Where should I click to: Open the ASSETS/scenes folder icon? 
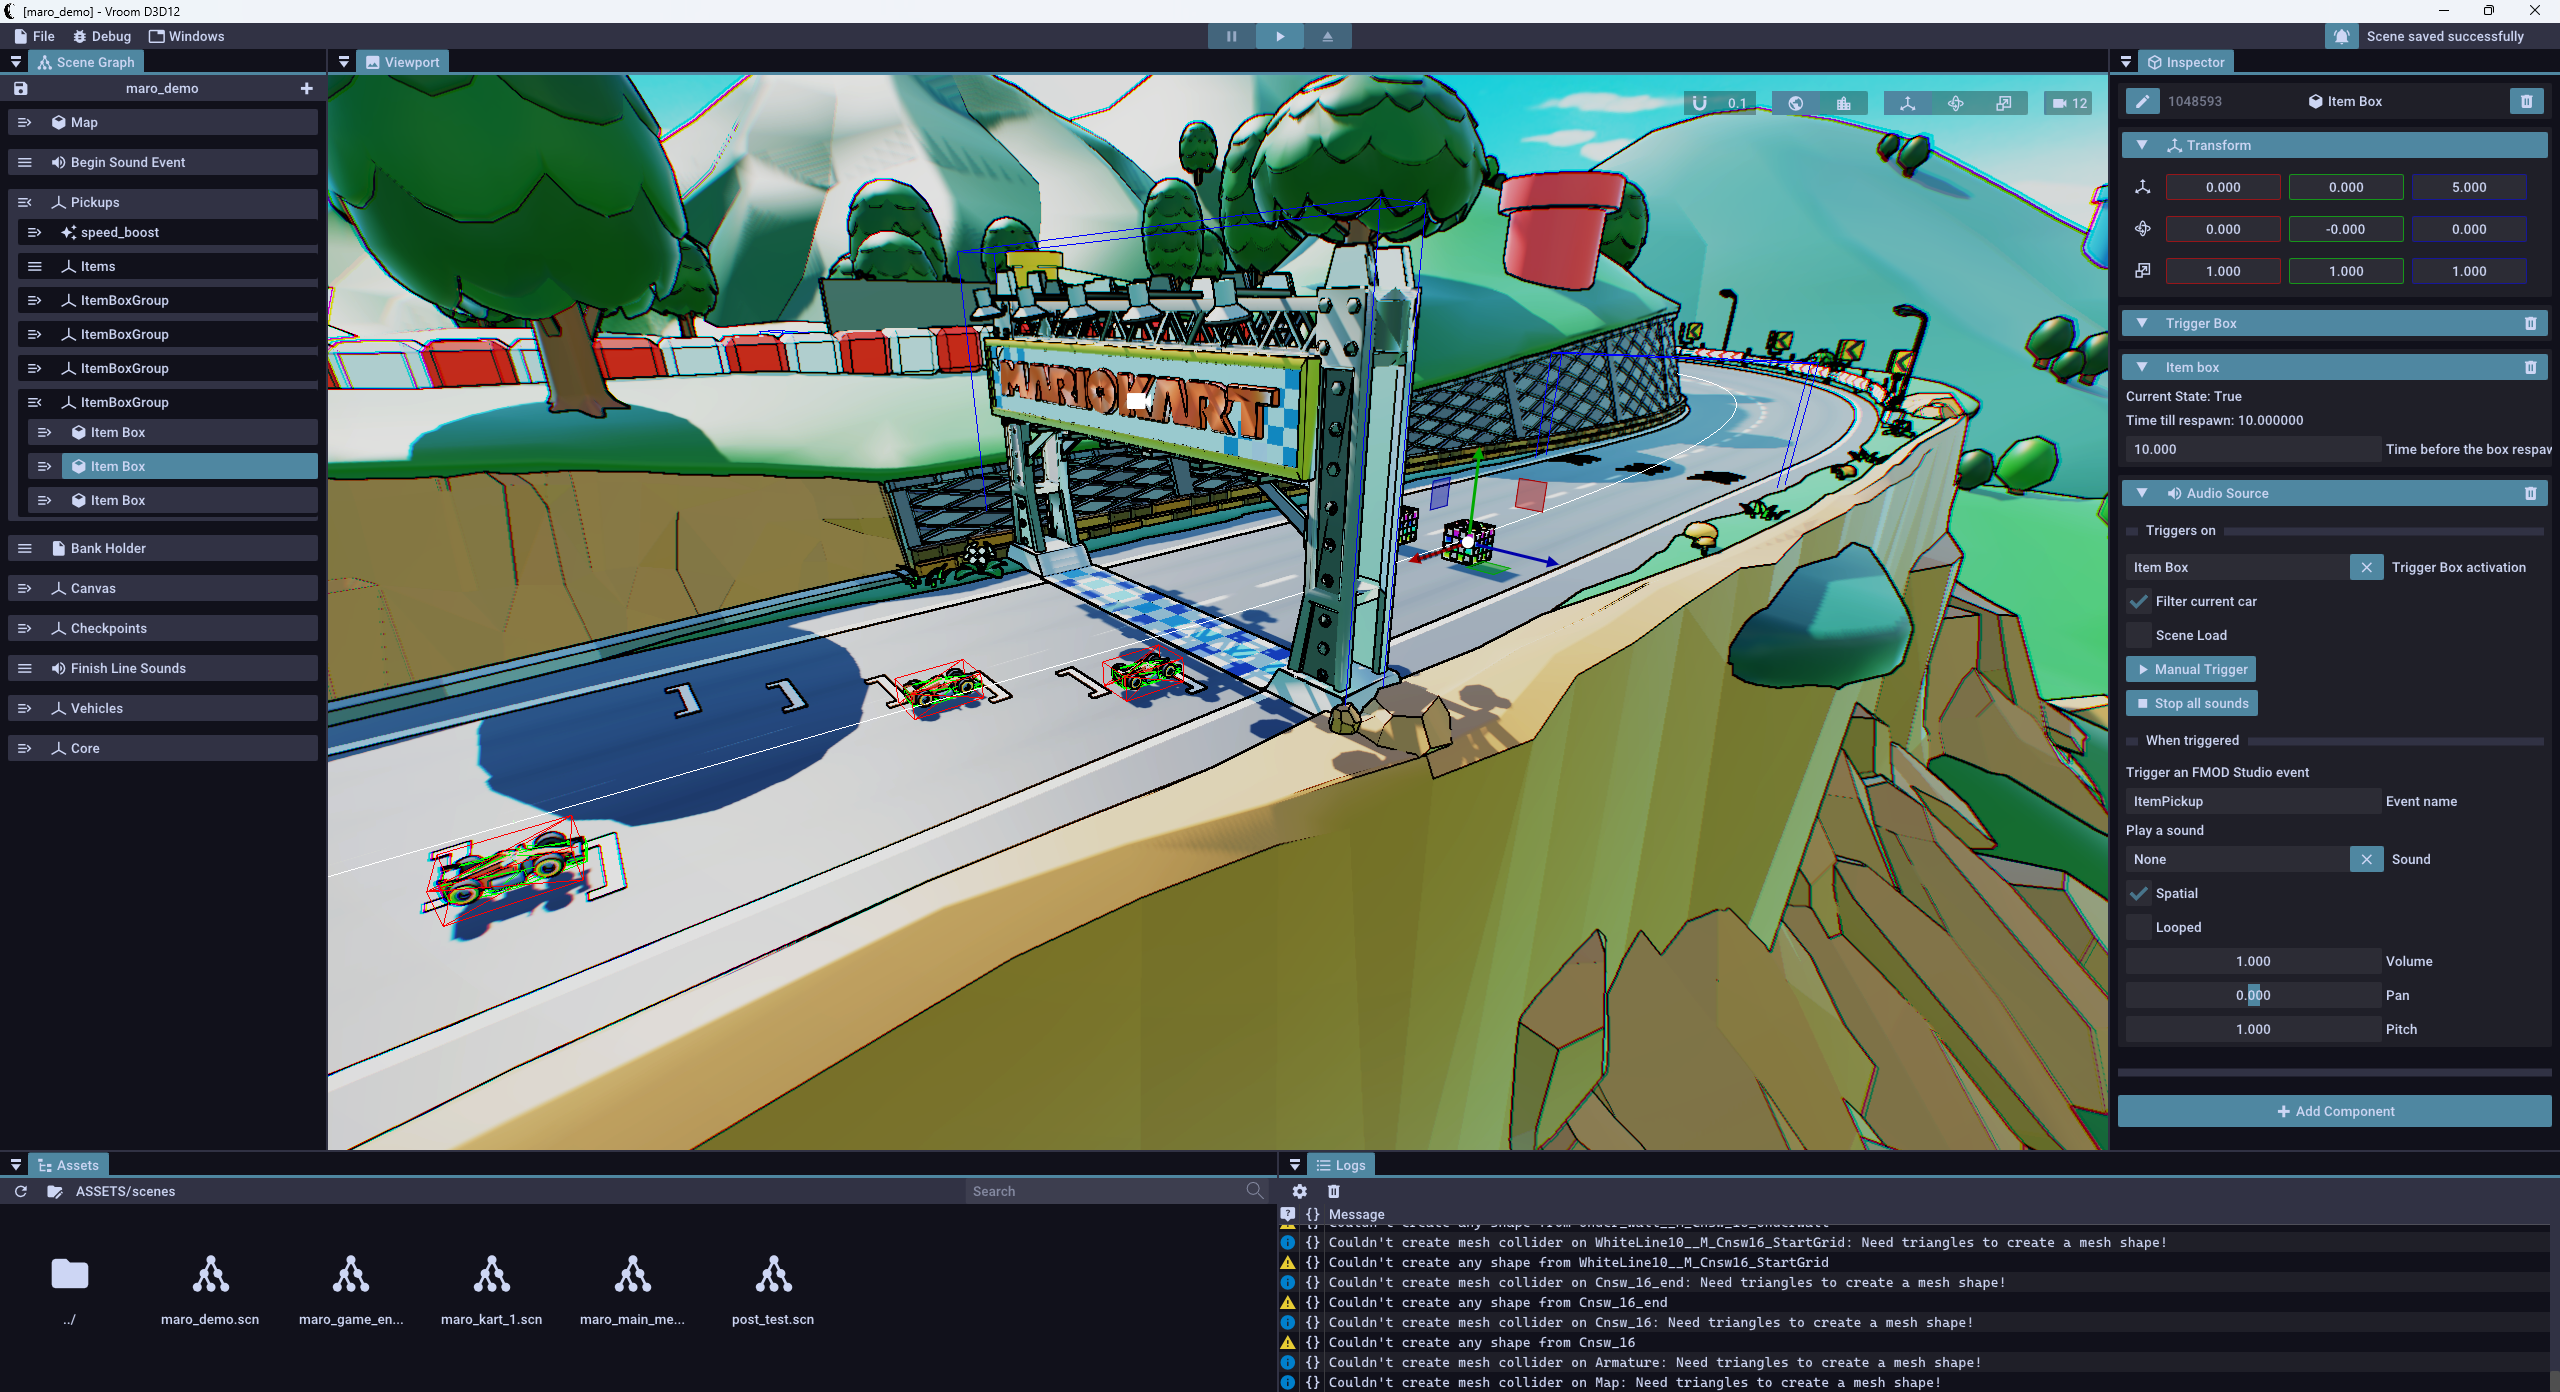pos(55,1191)
